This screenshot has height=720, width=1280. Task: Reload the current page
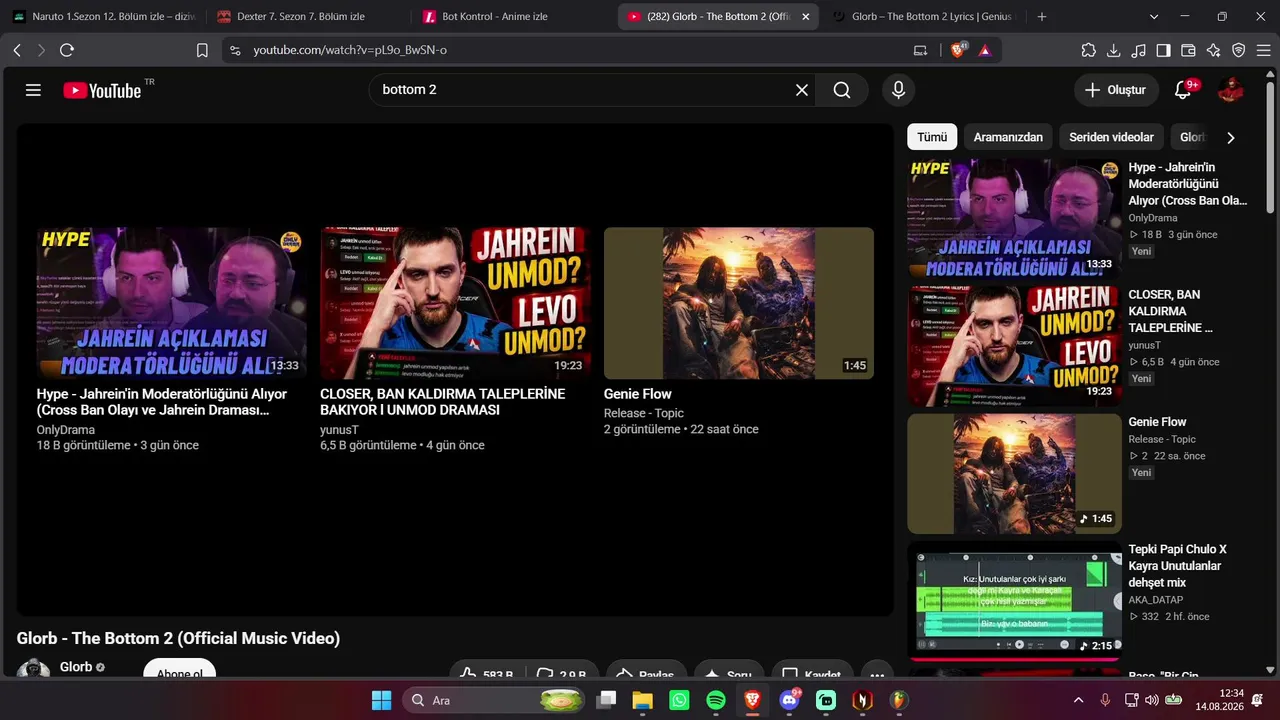click(x=67, y=50)
